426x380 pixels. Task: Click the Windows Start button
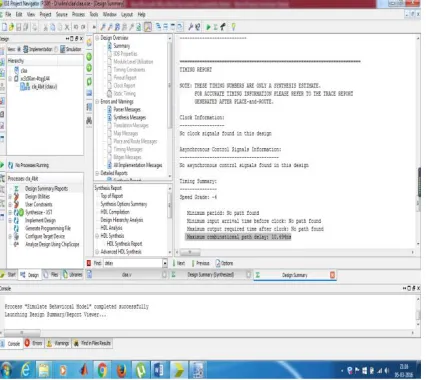pyautogui.click(x=6, y=370)
